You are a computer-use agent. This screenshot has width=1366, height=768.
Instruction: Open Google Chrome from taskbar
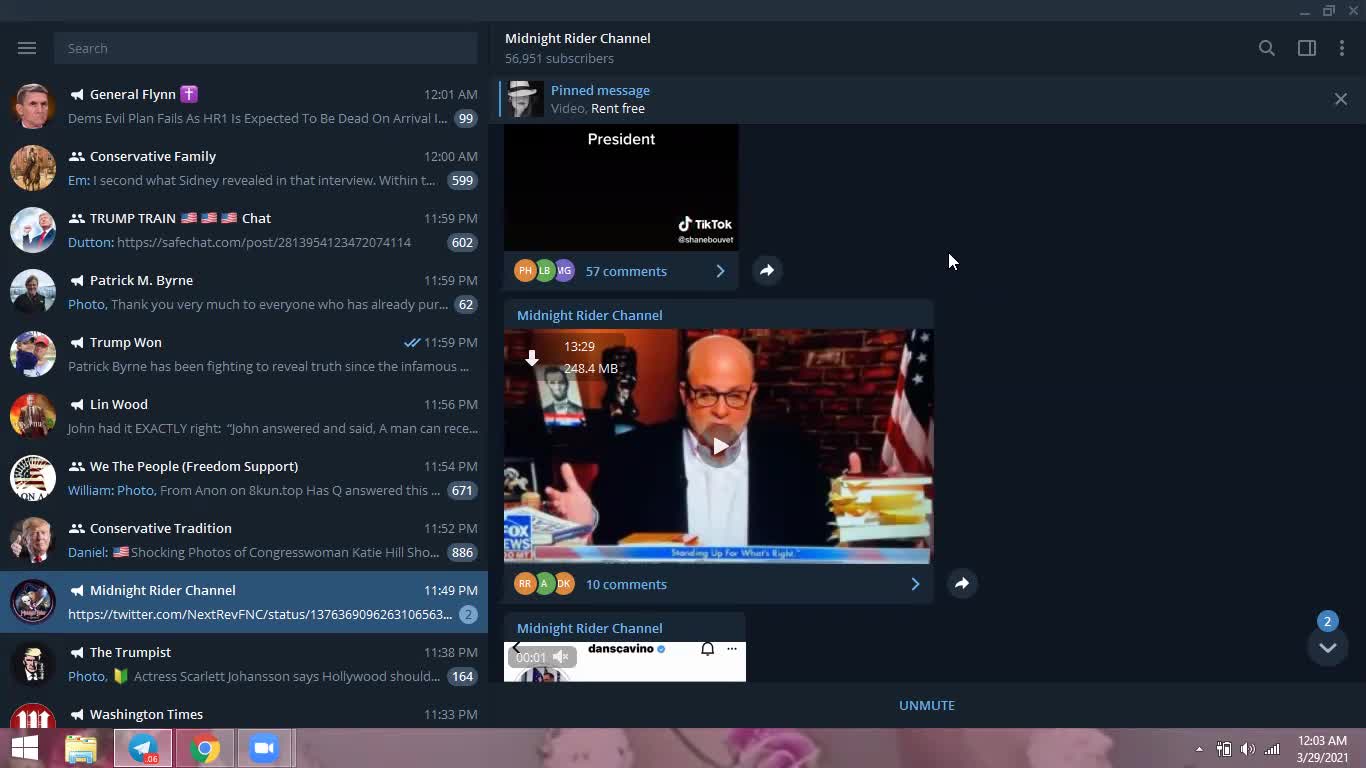[205, 748]
